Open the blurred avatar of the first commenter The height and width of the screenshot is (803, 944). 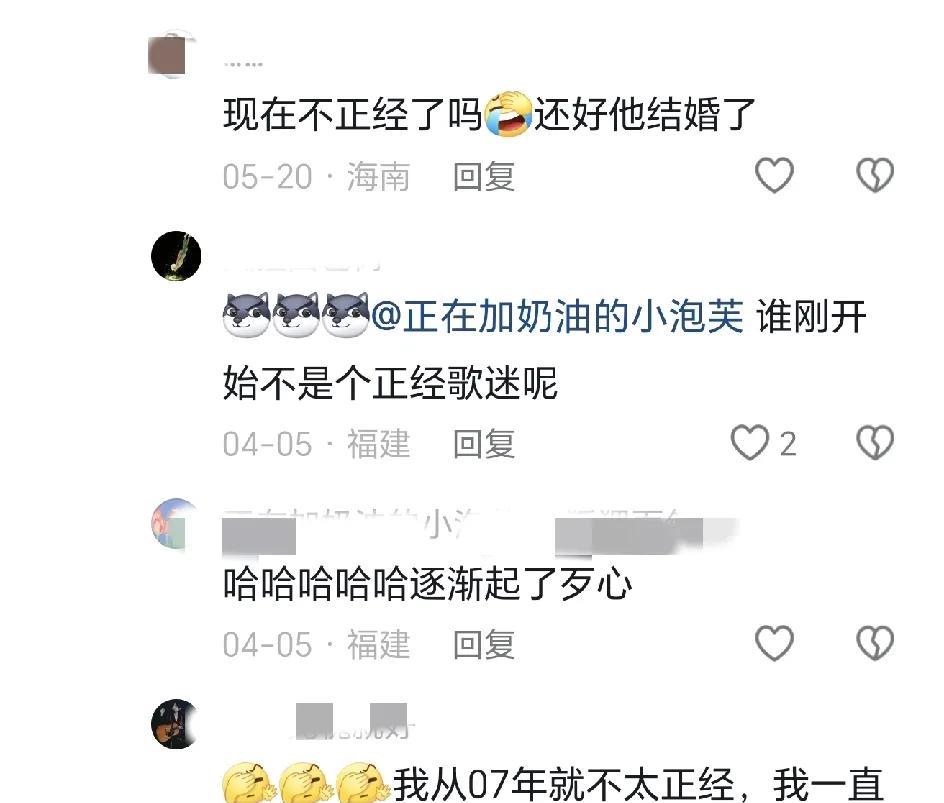tap(172, 54)
